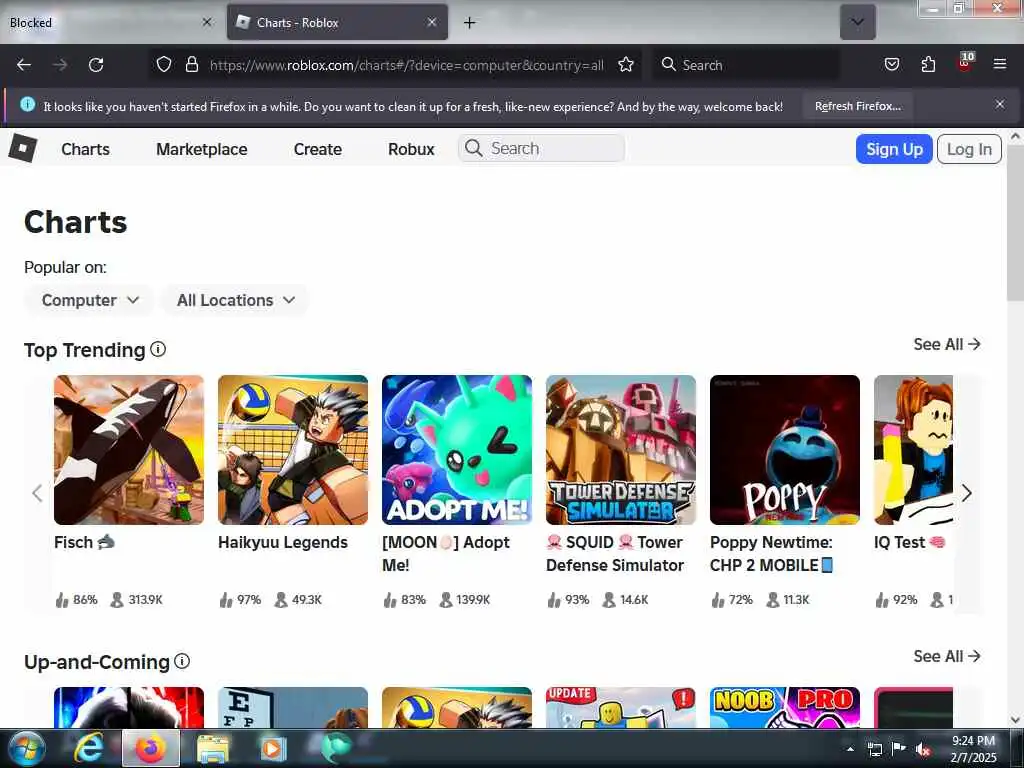Open the Marketplace nav item
The image size is (1024, 768).
(202, 149)
